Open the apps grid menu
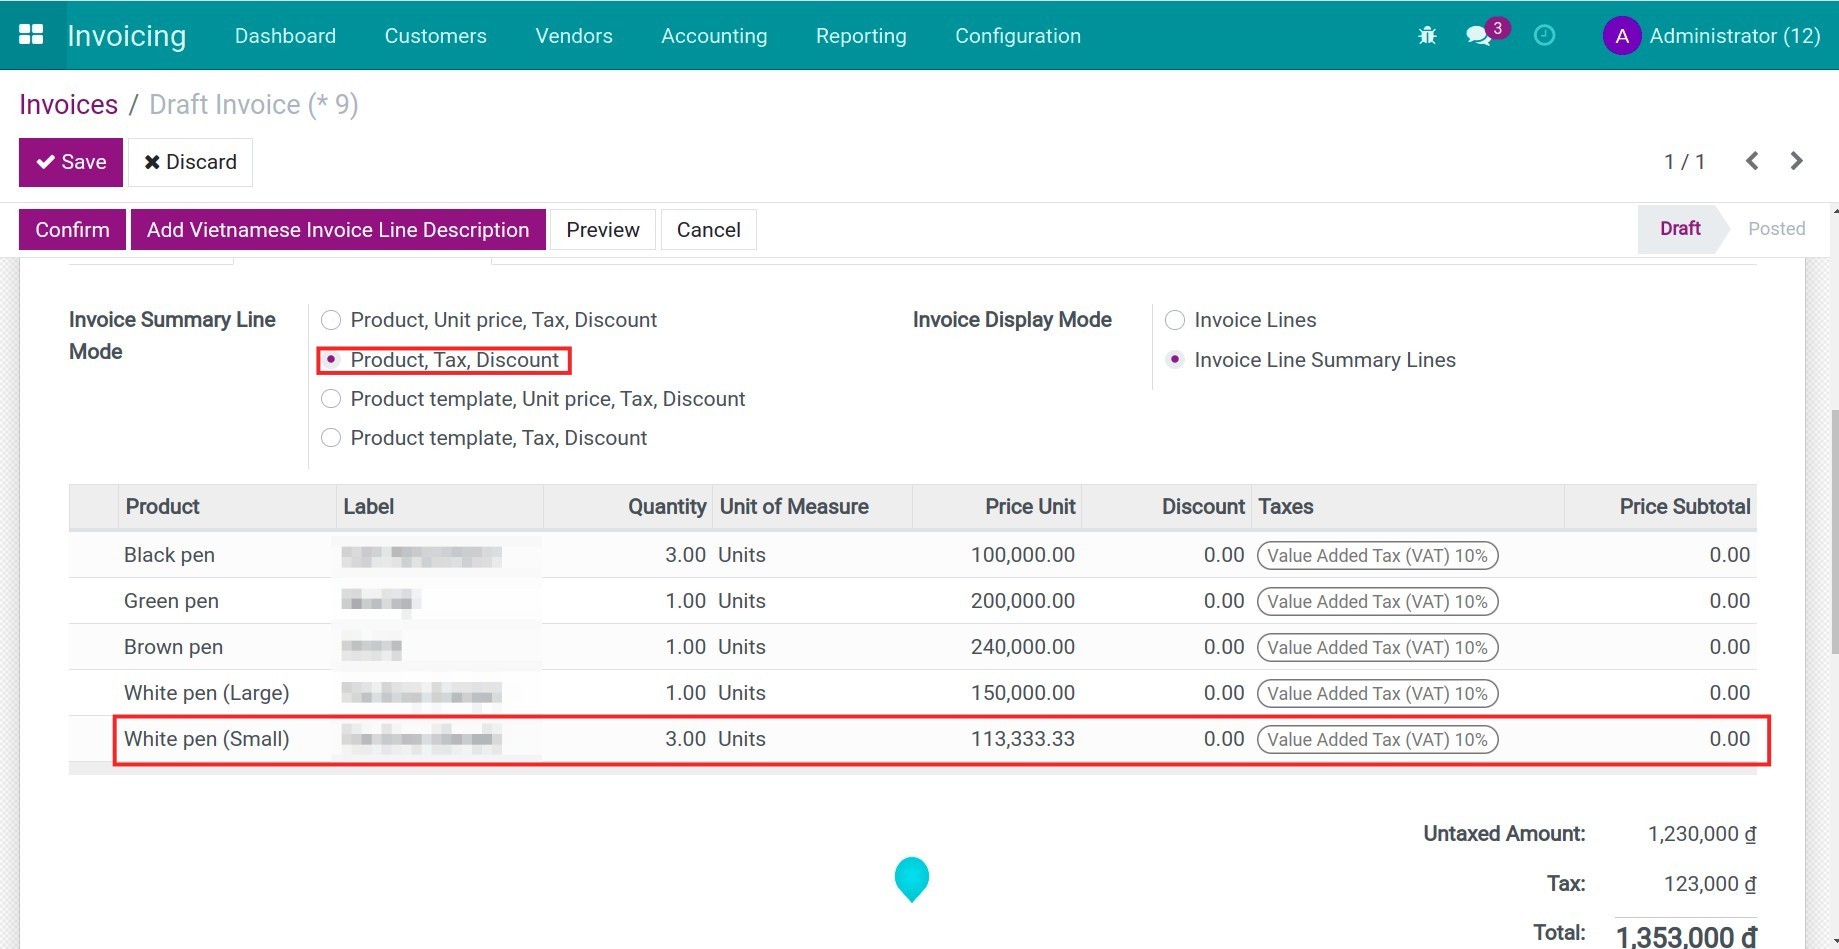This screenshot has width=1839, height=949. [31, 33]
